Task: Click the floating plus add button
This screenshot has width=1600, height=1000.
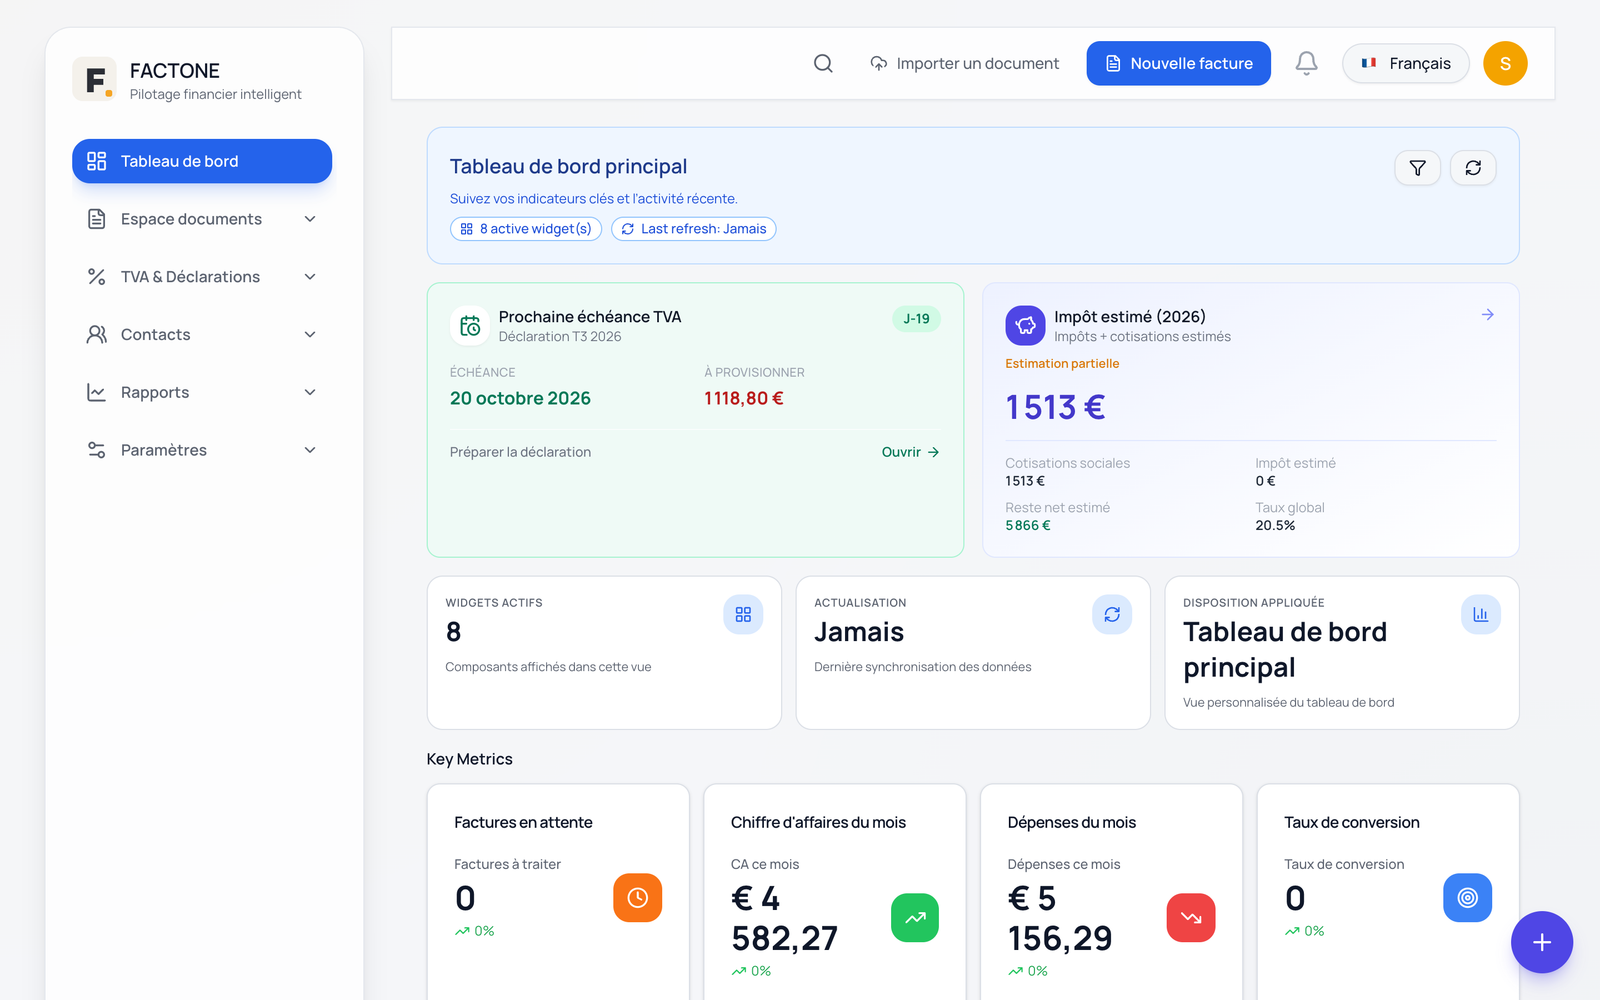Action: (1541, 942)
